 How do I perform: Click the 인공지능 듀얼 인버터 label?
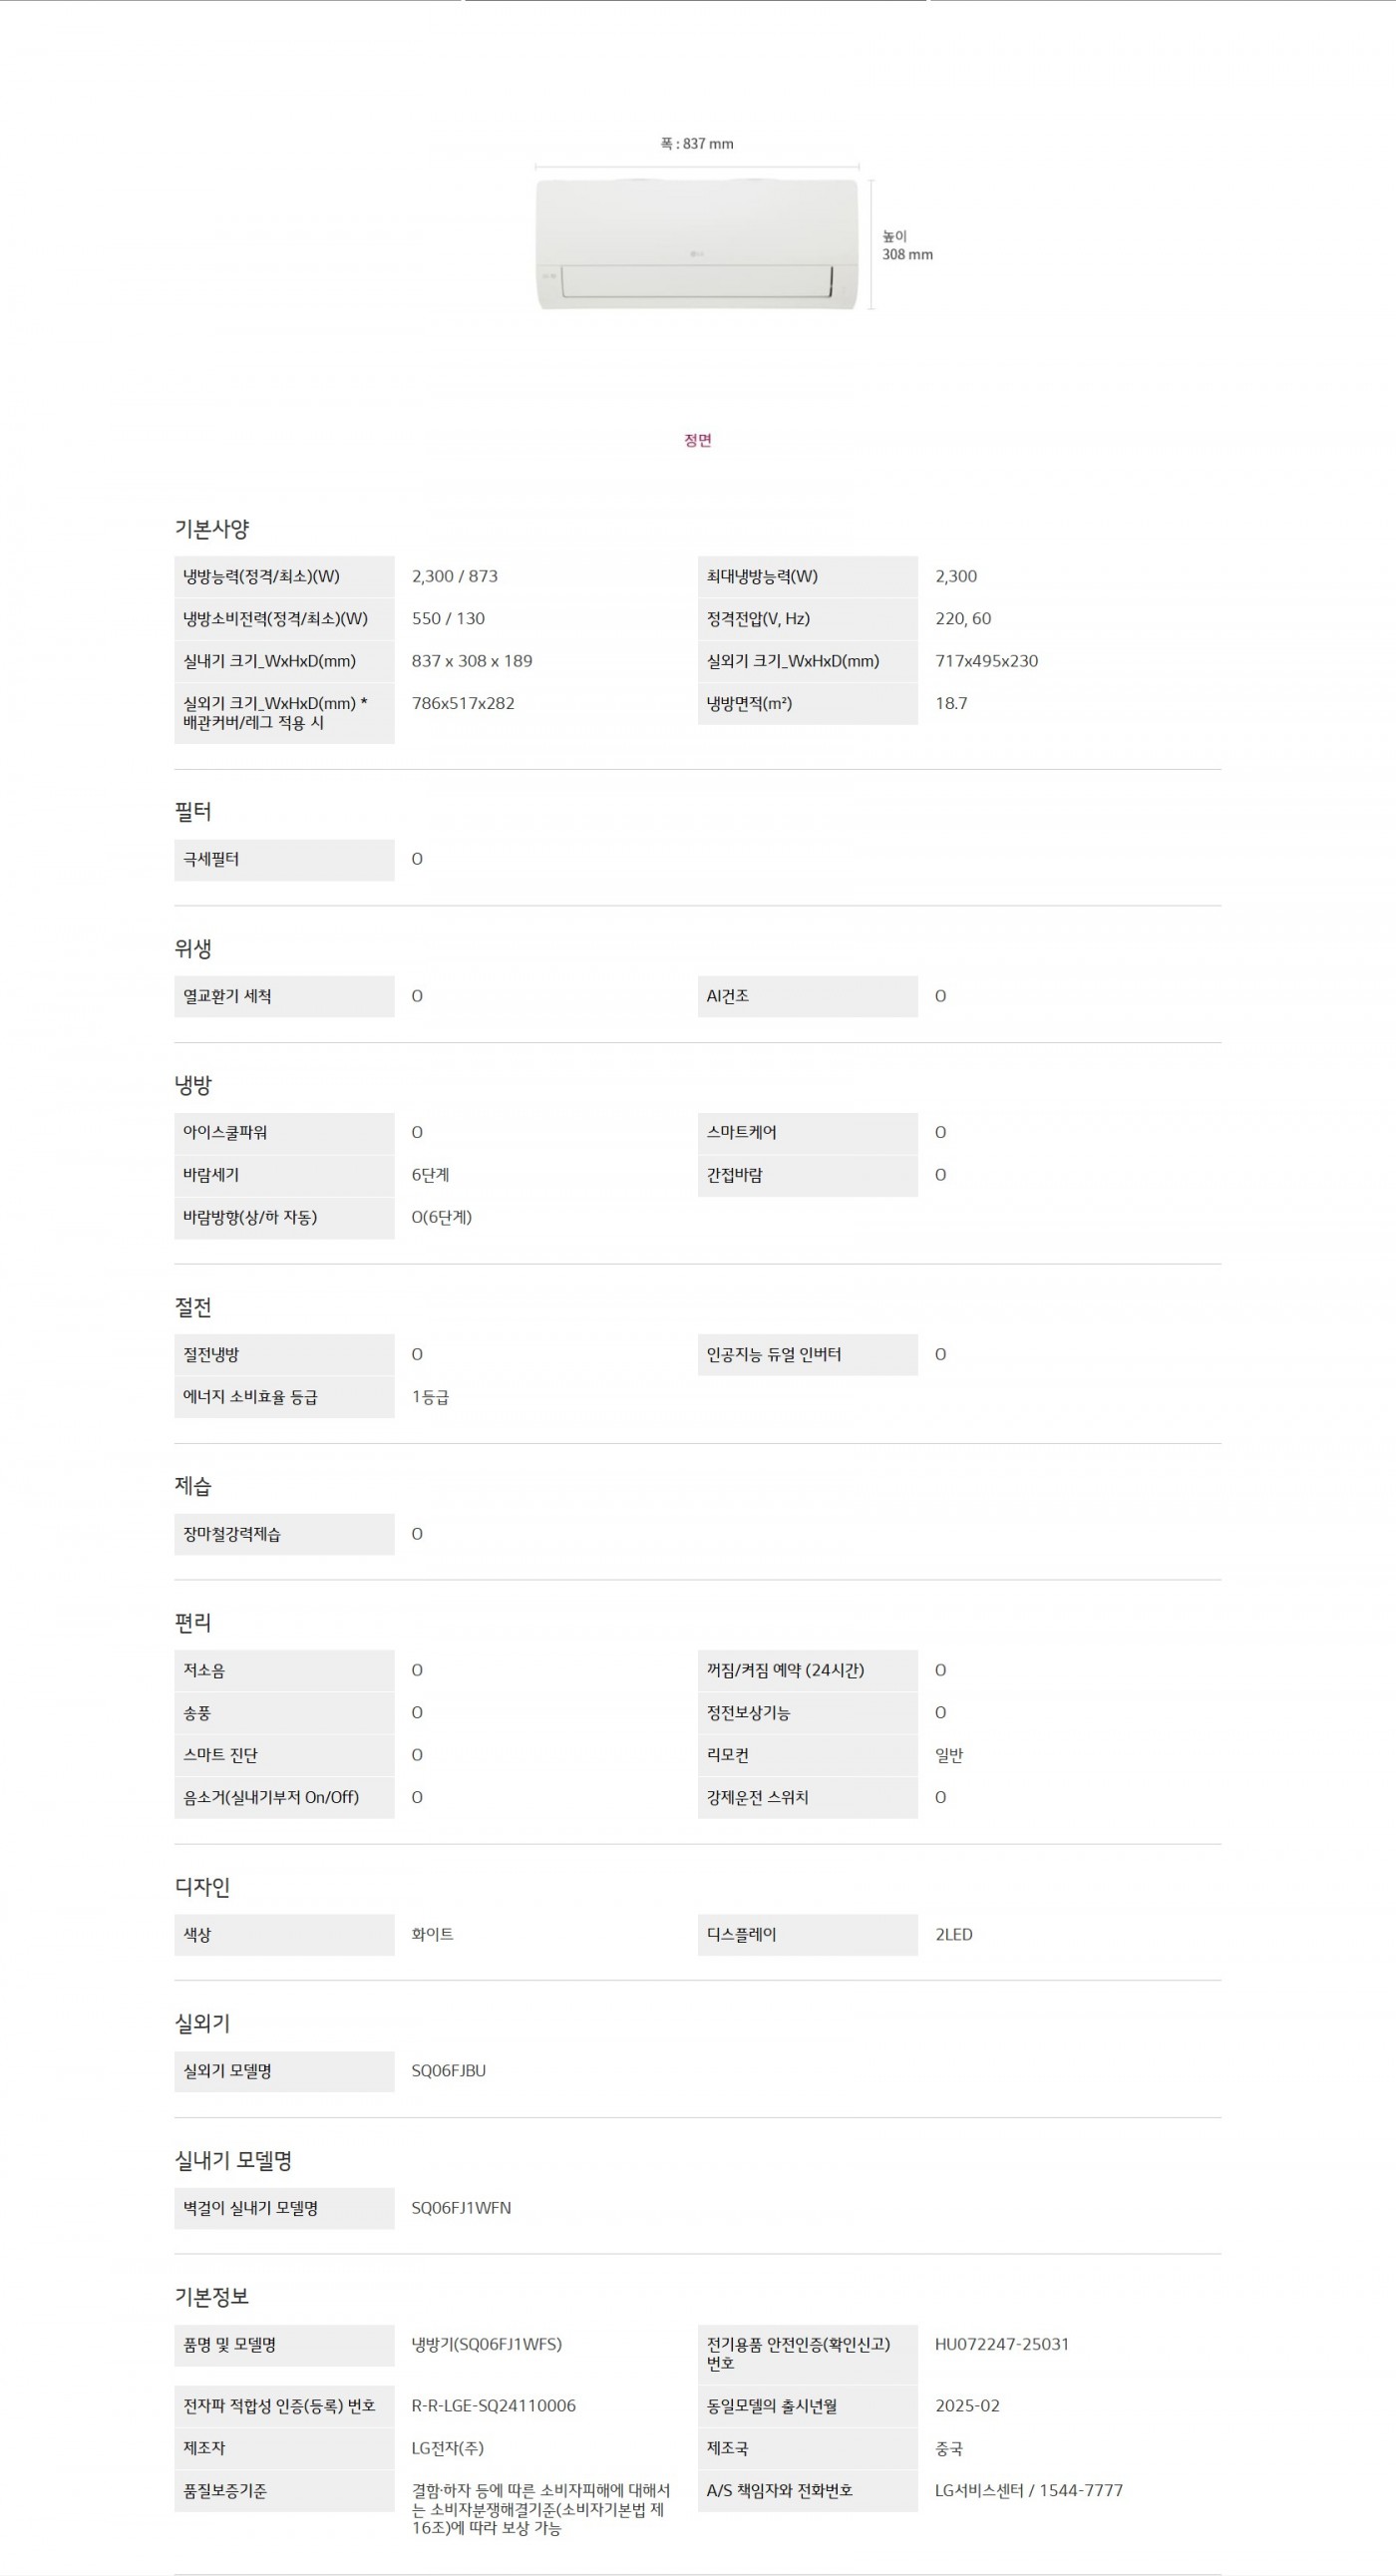774,1354
